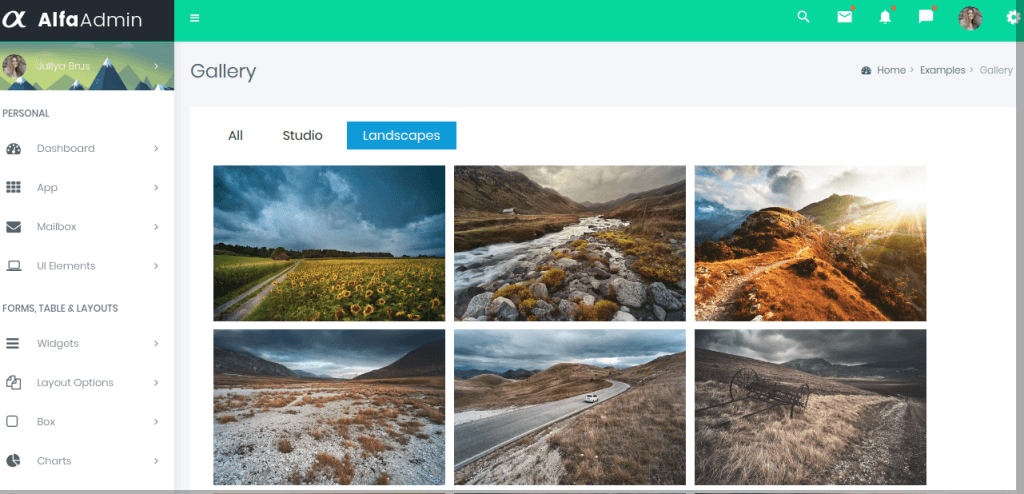
Task: Click the breadcrumb dashboard icon beside Home
Action: click(x=866, y=71)
